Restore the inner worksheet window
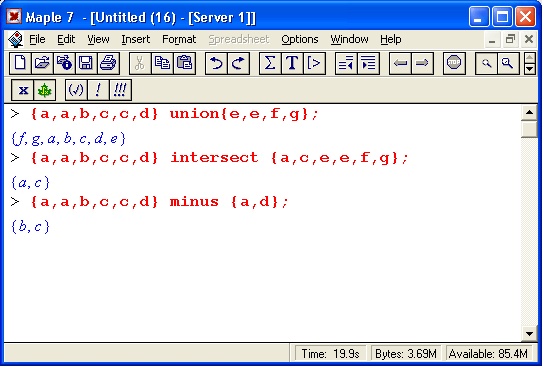Screen dimensions: 542x366 pyautogui.click(x=510, y=40)
